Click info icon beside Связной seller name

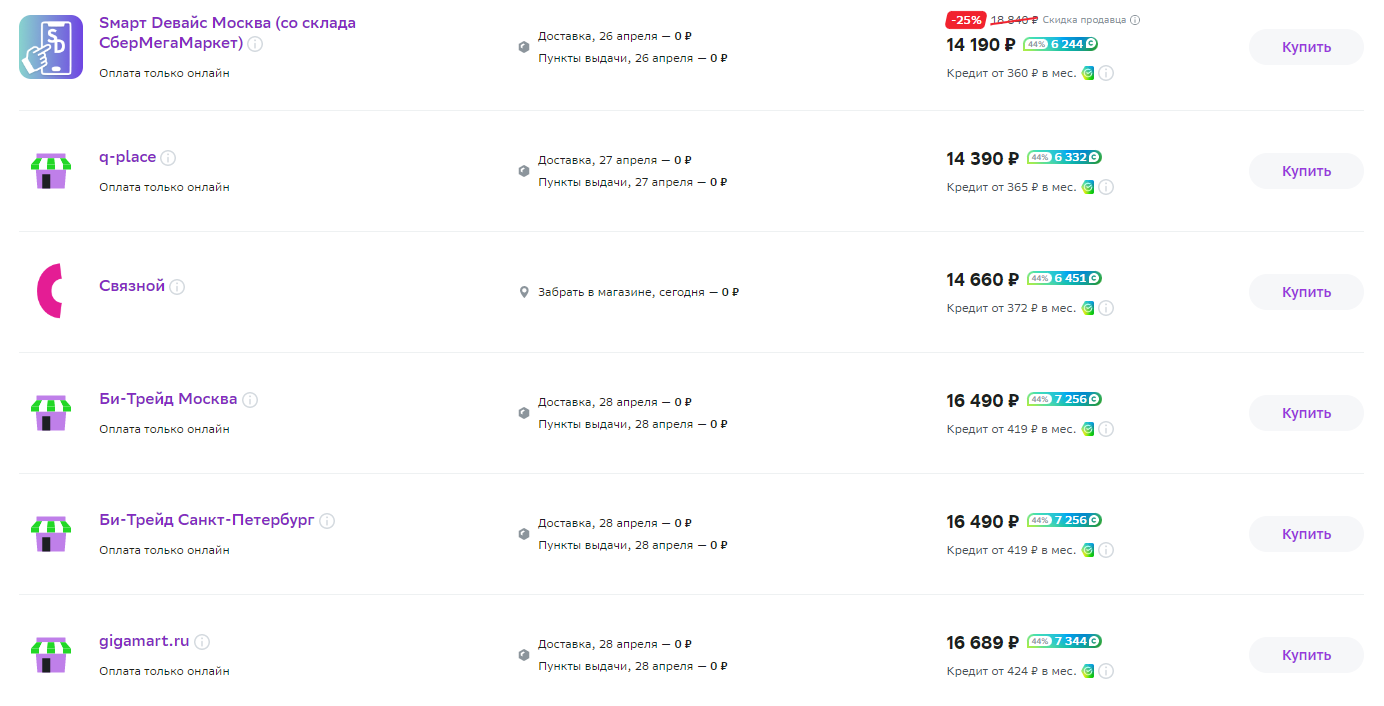177,287
